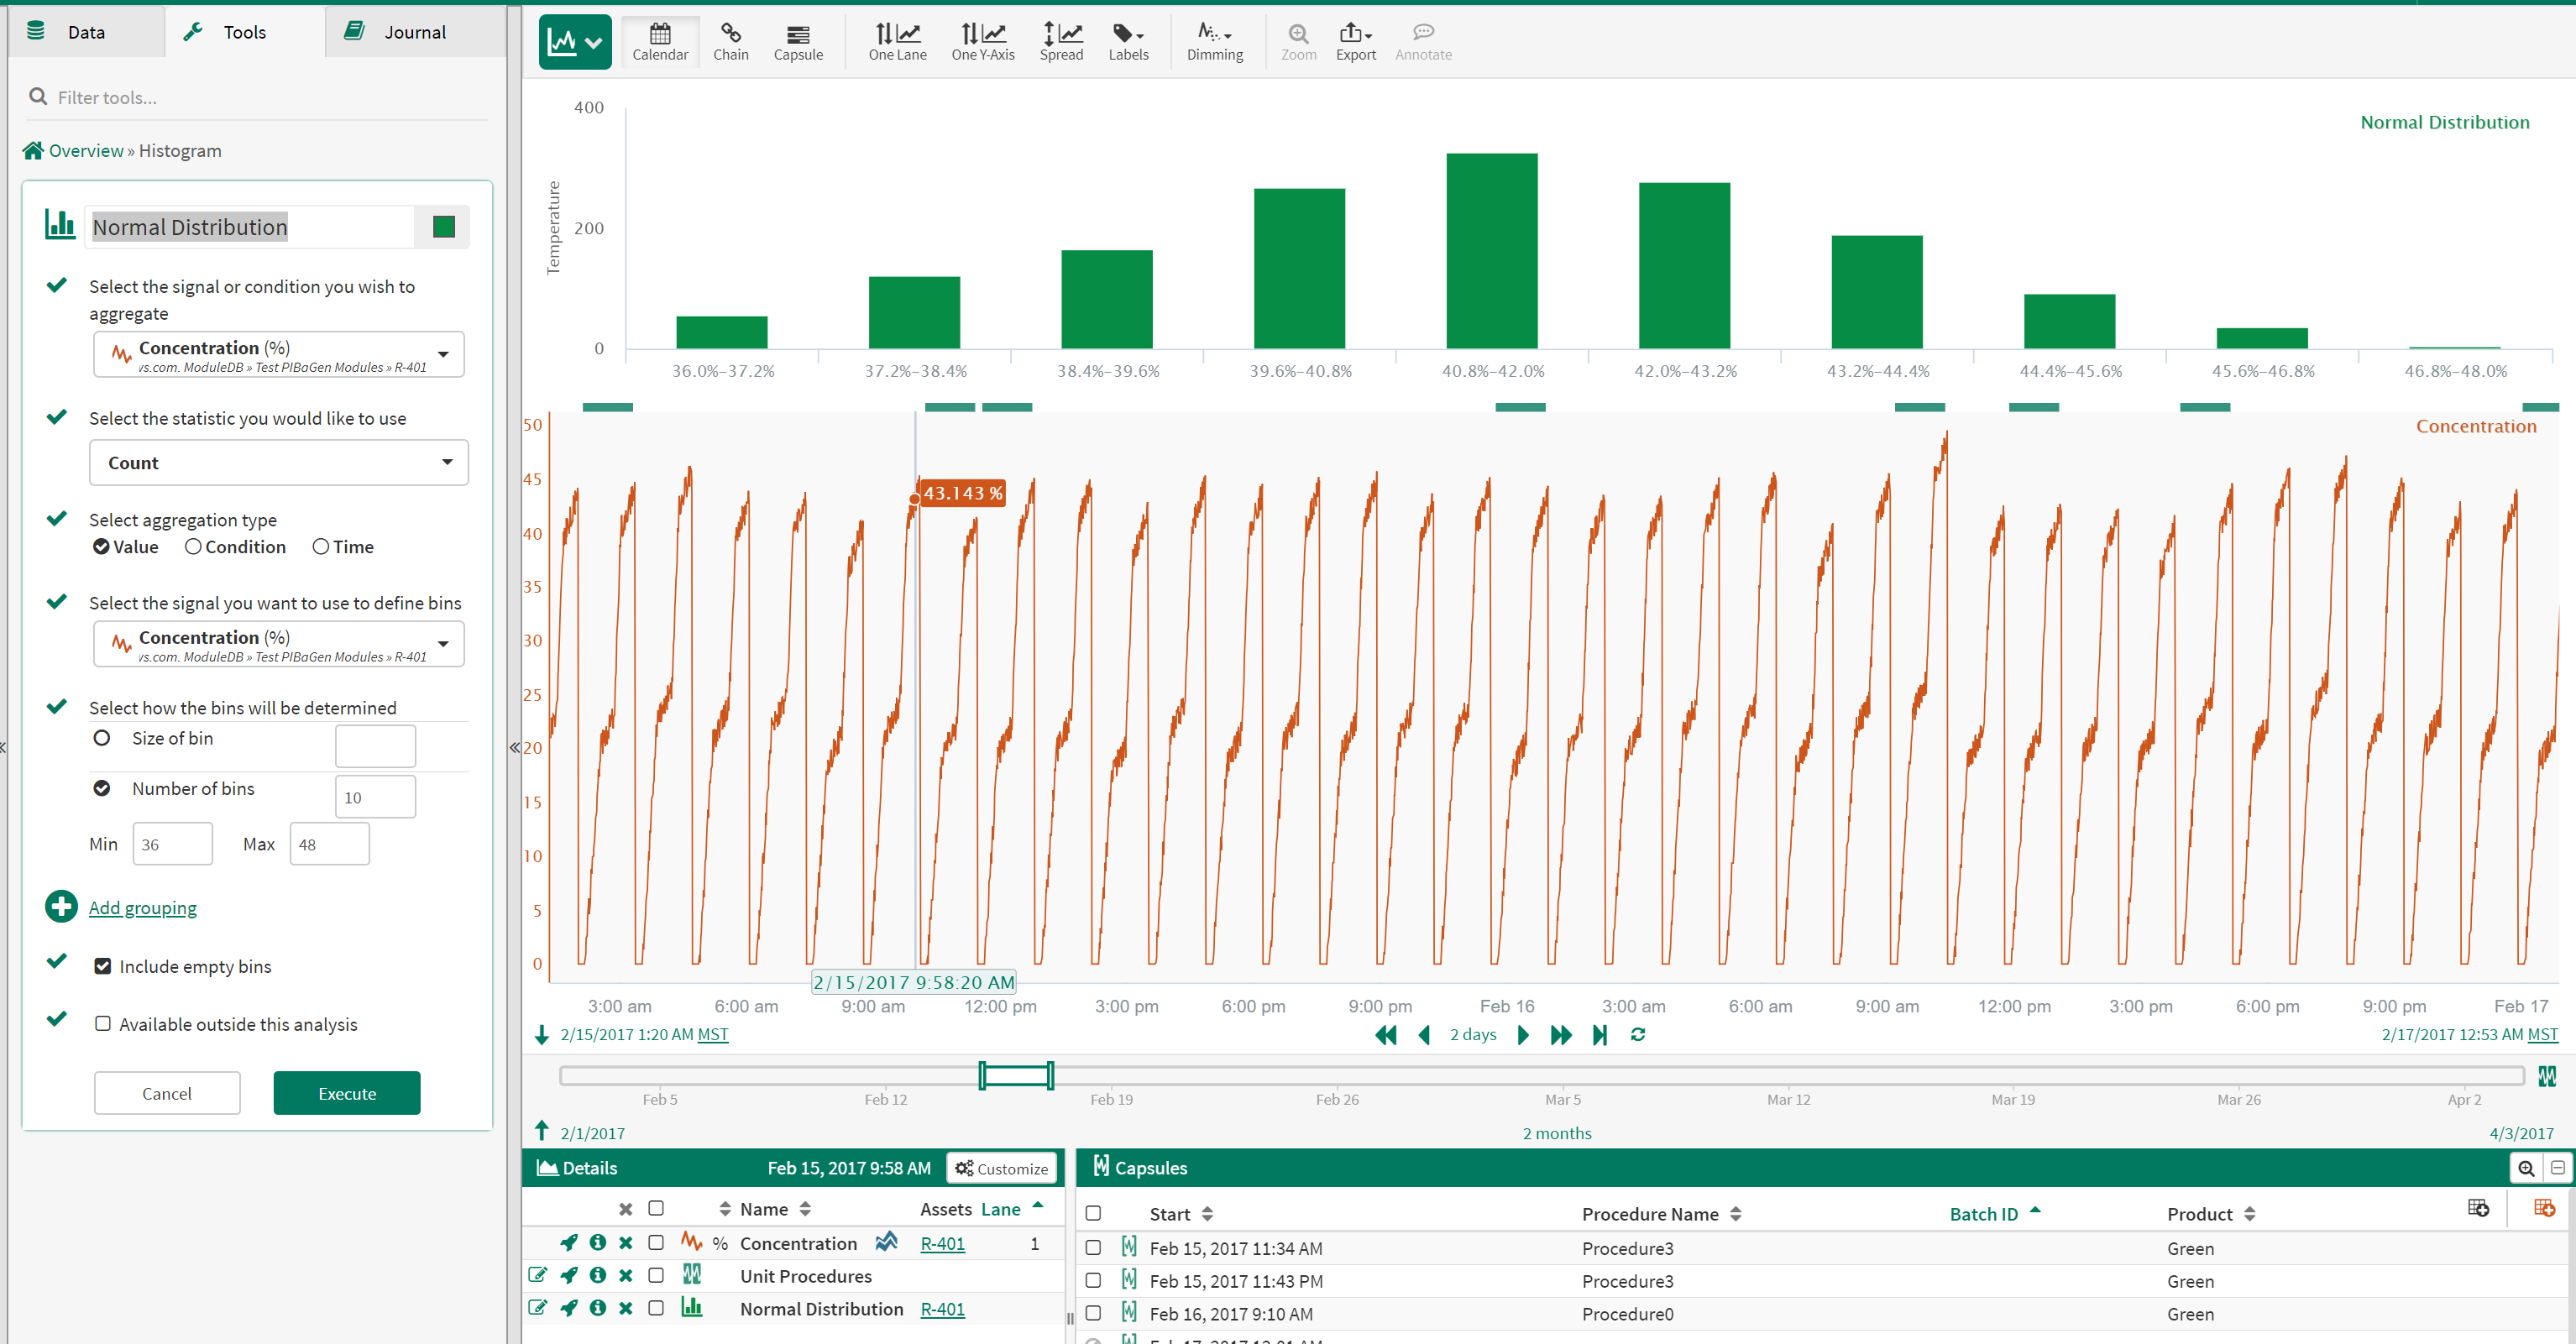Open the Export menu icon
The height and width of the screenshot is (1344, 2576).
[x=1355, y=41]
